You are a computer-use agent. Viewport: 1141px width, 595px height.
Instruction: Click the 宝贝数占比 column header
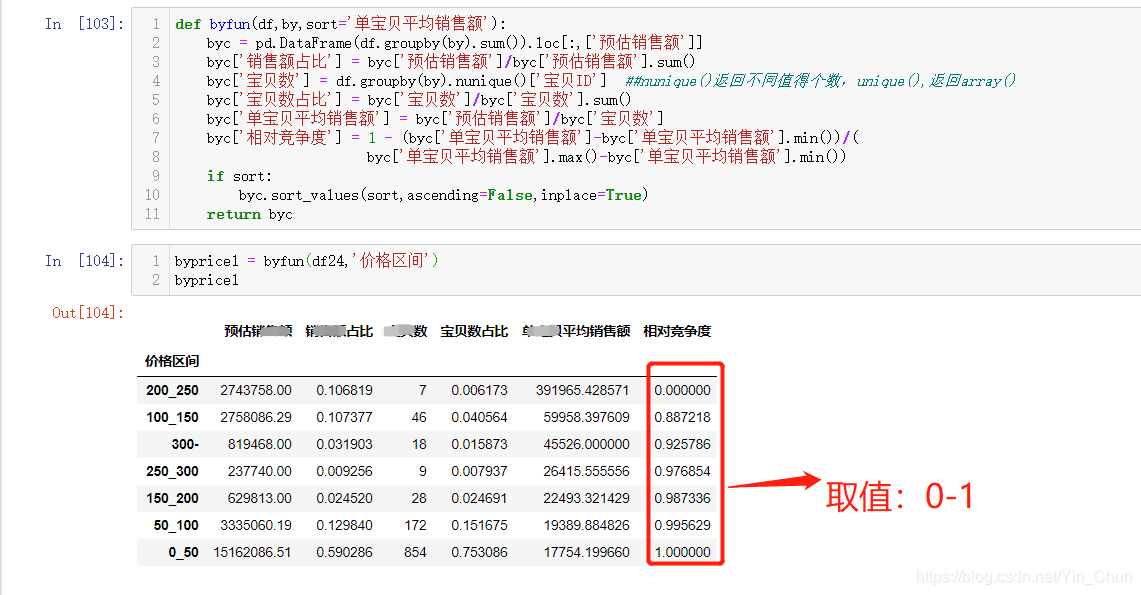point(474,331)
